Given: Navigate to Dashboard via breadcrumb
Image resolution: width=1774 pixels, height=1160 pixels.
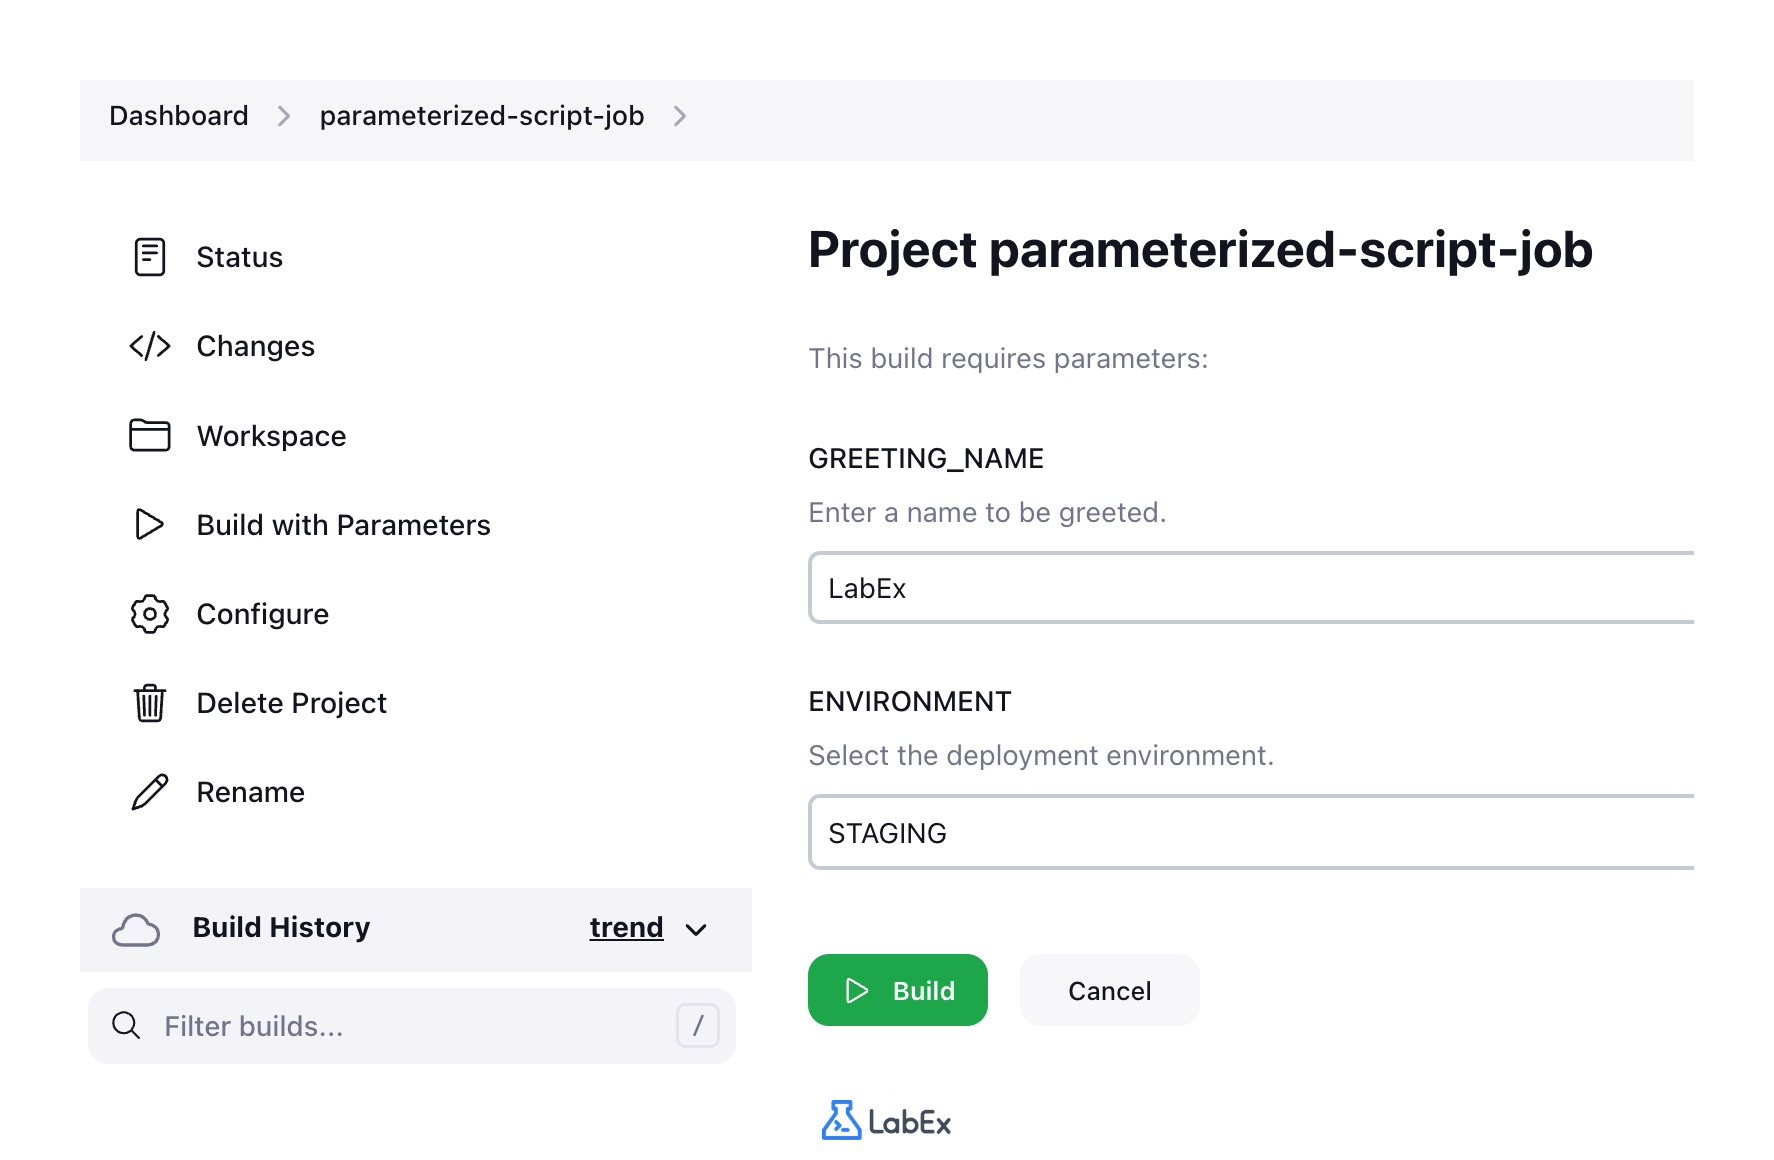Looking at the screenshot, I should tap(178, 116).
